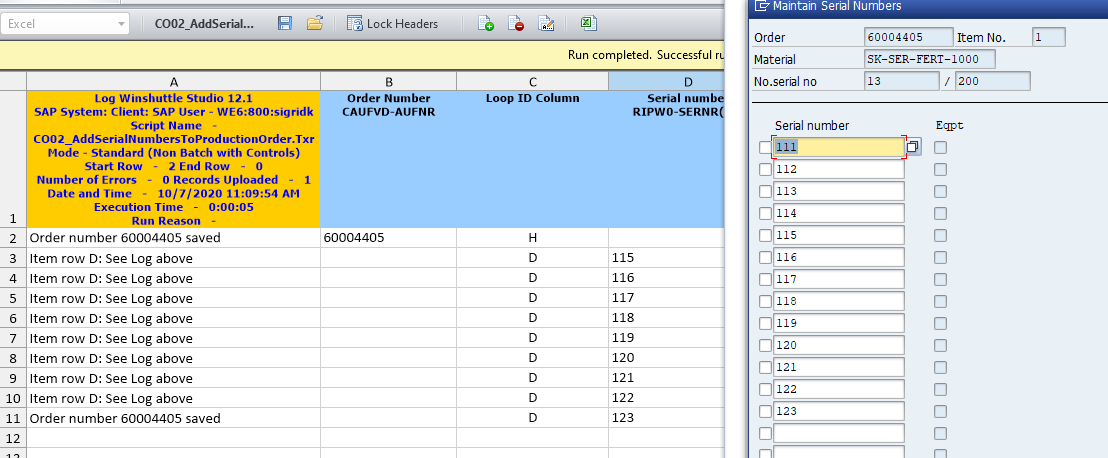This screenshot has width=1108, height=458.
Task: Click the save icon in toolbar
Action: click(285, 23)
